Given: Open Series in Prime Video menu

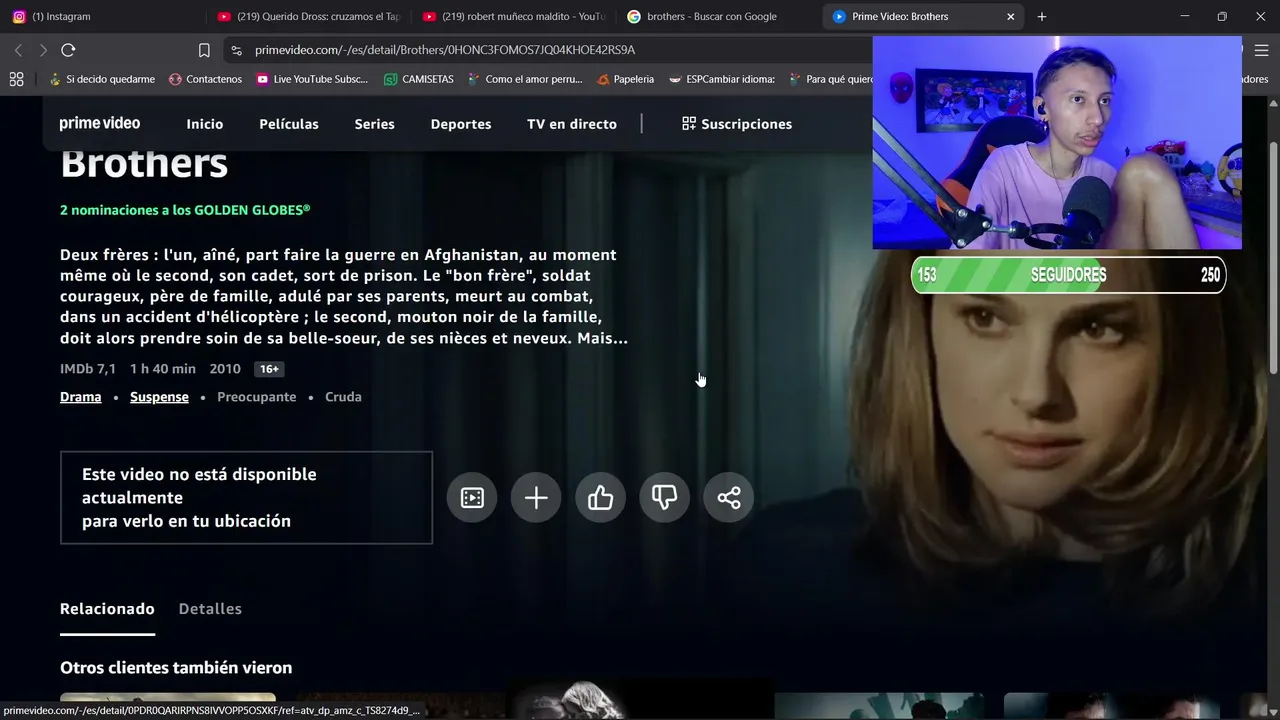Looking at the screenshot, I should [x=375, y=124].
